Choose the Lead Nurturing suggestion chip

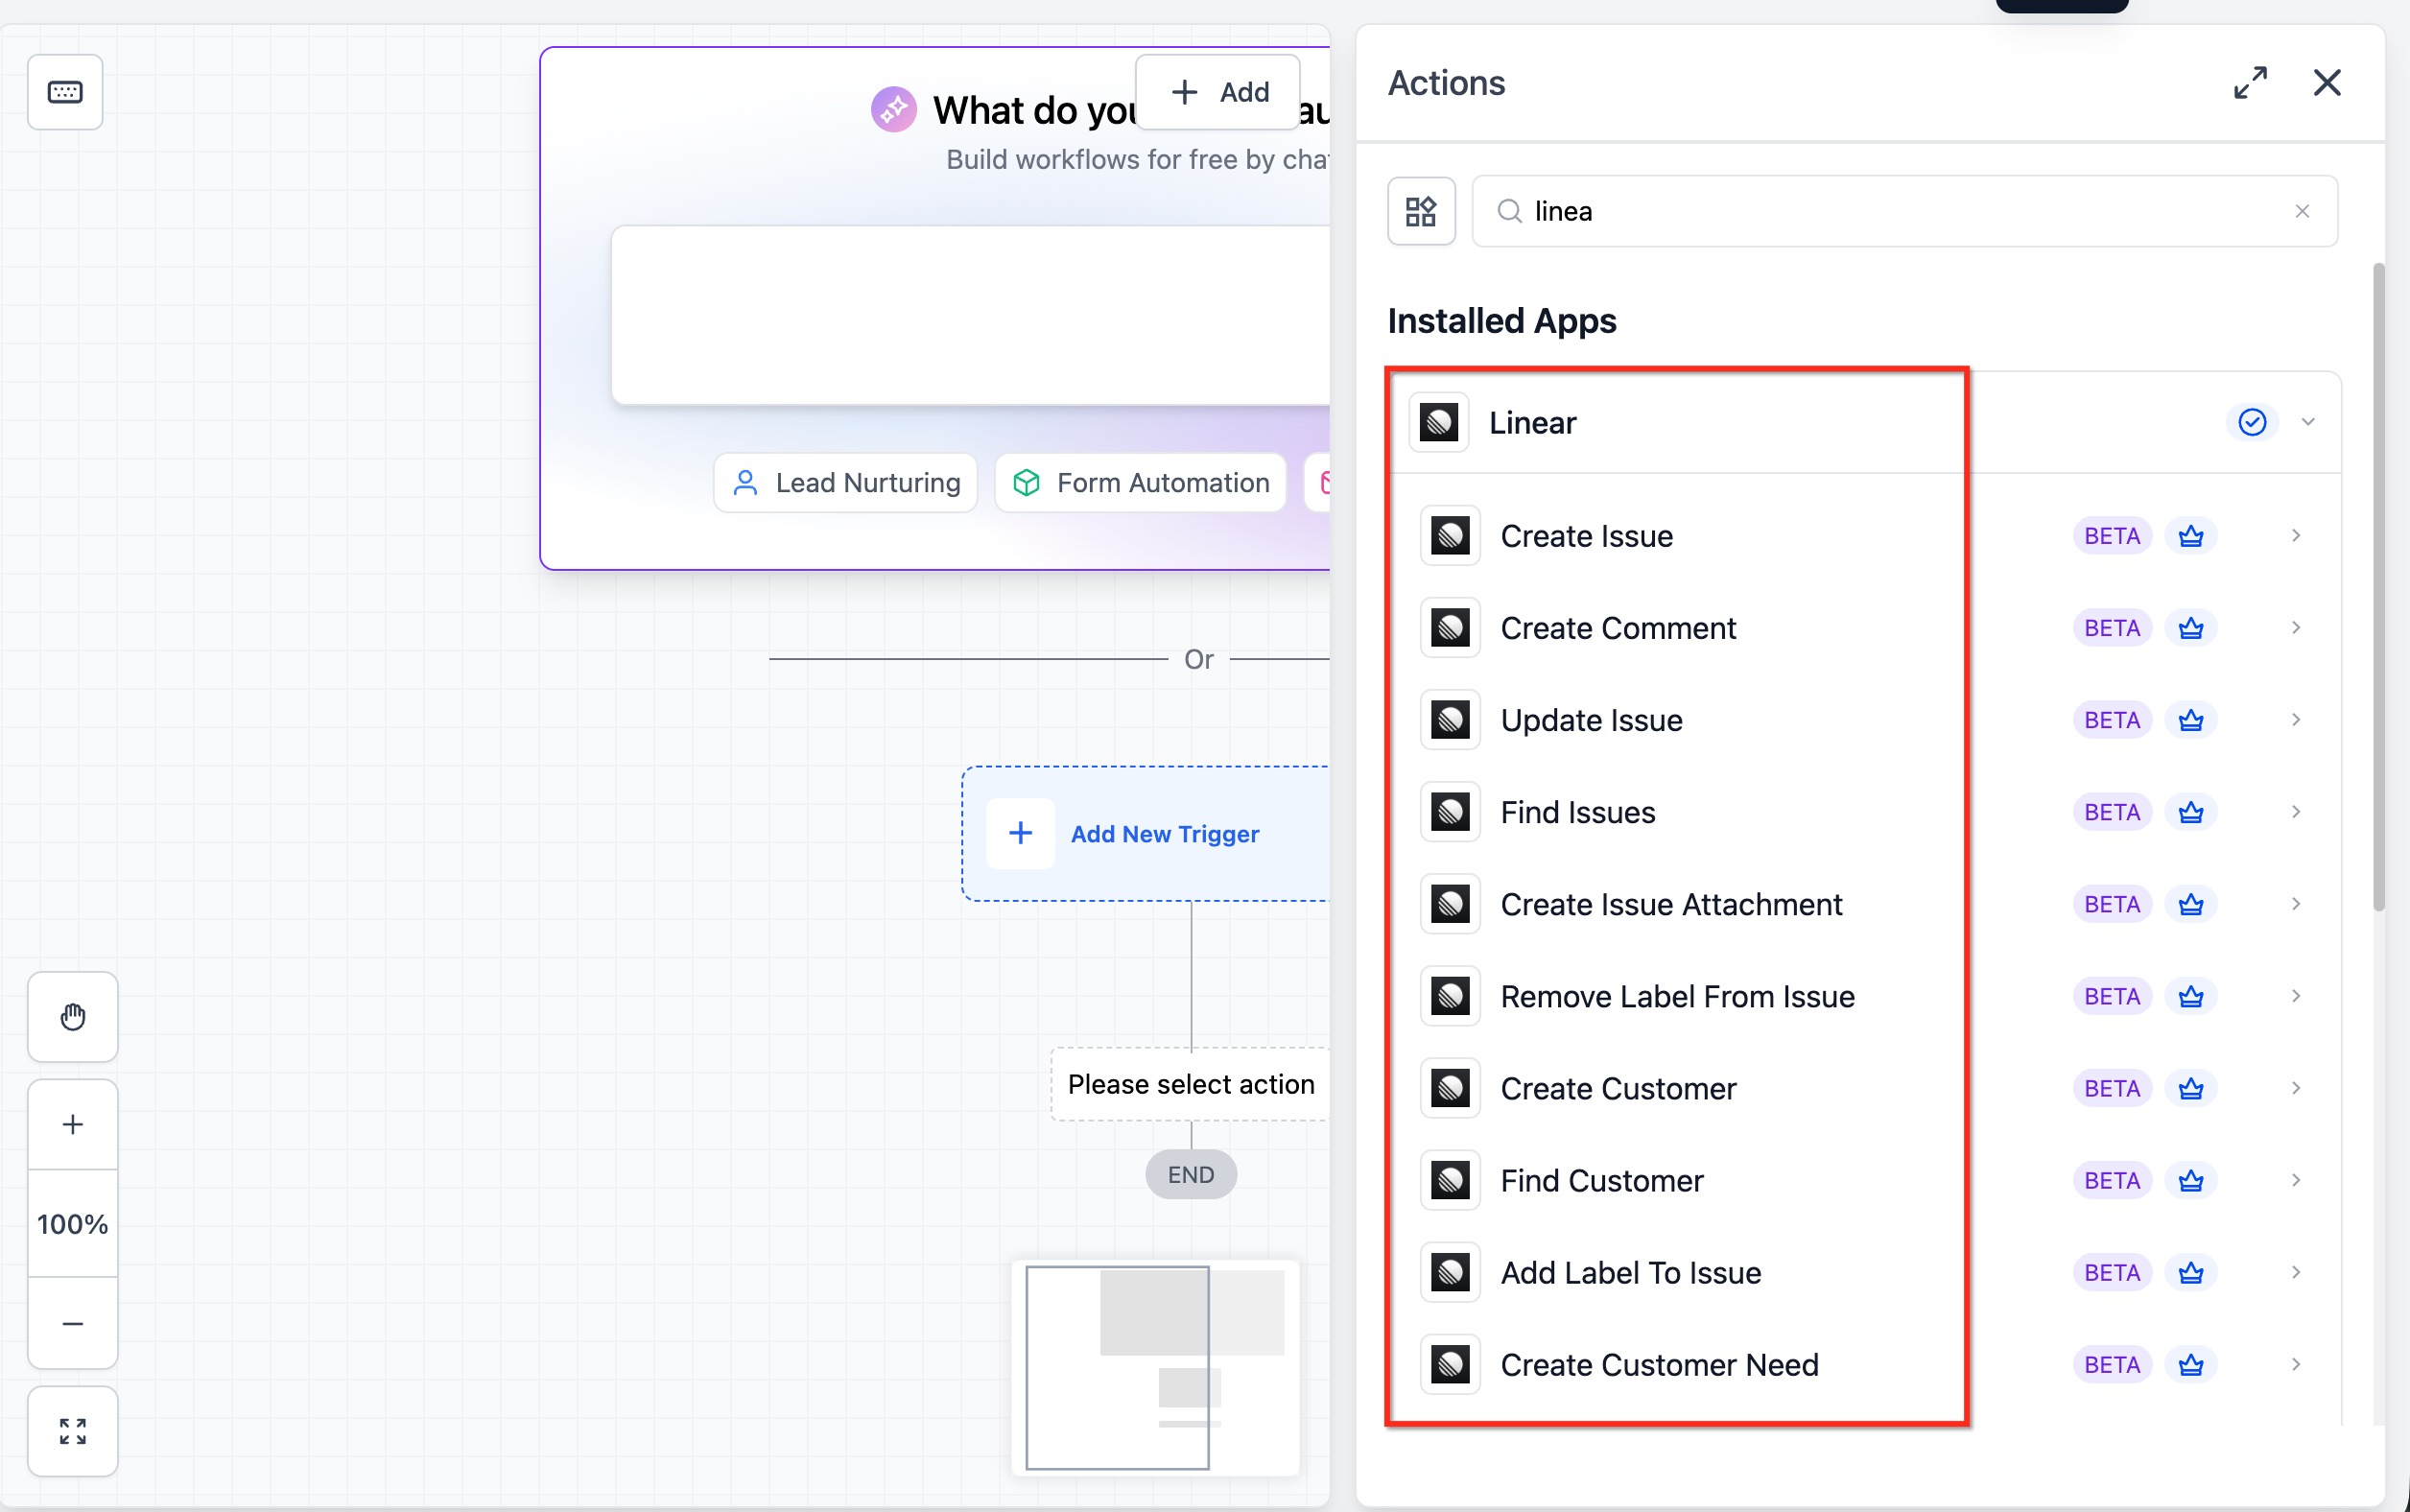846,483
